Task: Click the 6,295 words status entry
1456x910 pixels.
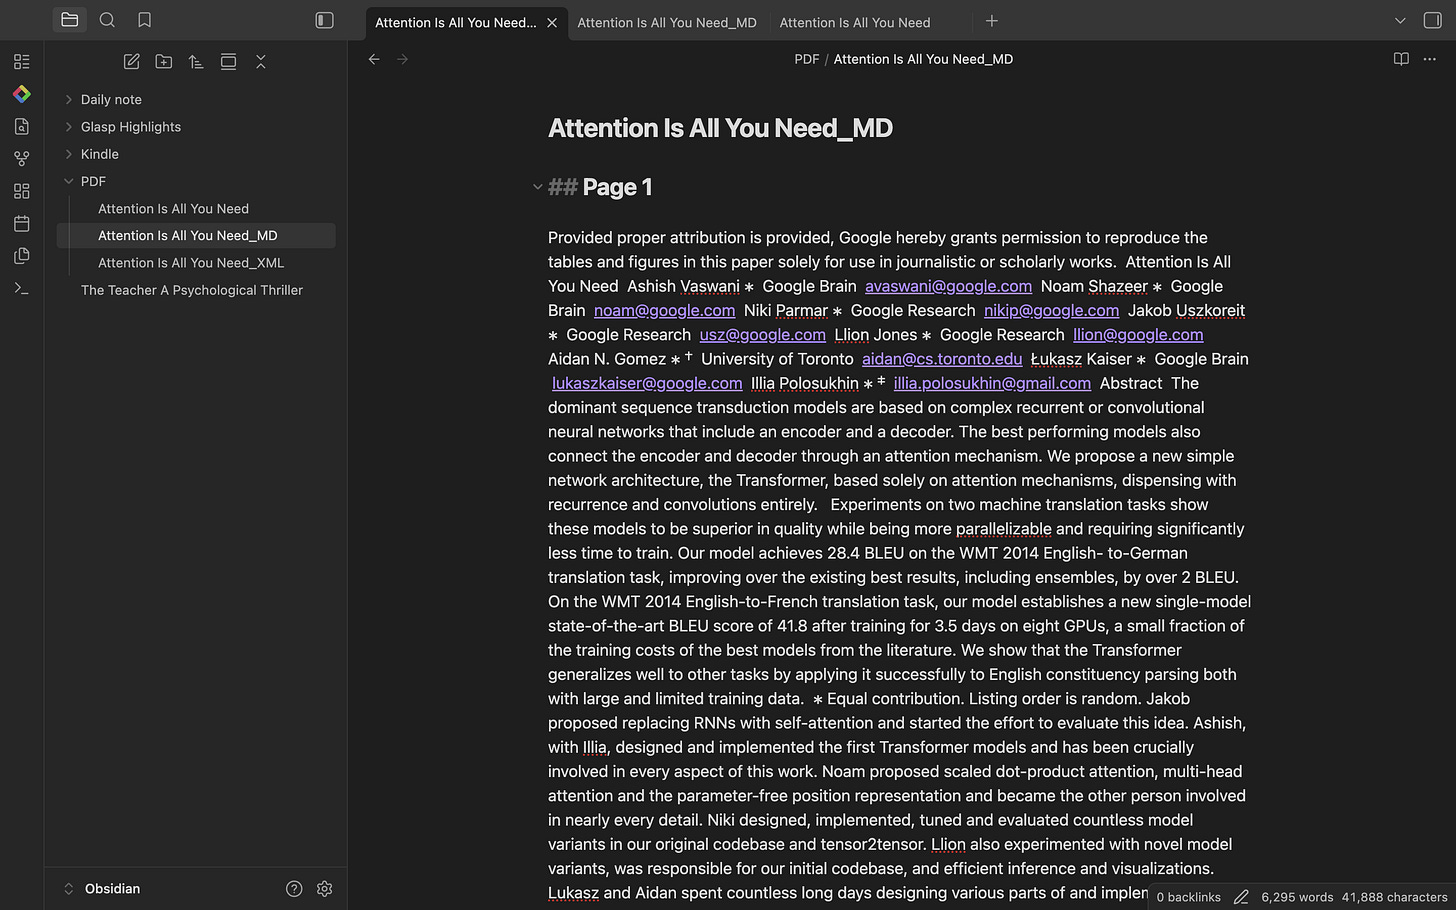Action: (1297, 897)
